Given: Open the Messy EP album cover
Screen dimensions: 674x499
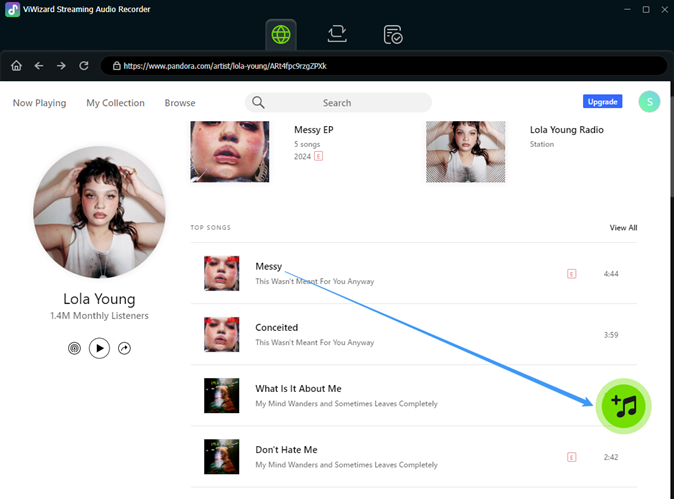Looking at the screenshot, I should [230, 151].
